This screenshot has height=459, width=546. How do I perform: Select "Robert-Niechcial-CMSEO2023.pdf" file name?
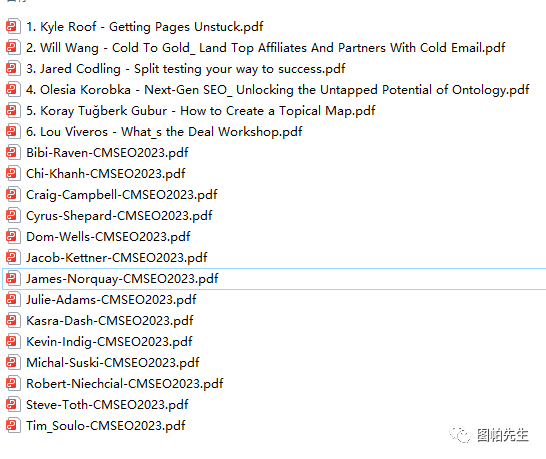pos(125,383)
